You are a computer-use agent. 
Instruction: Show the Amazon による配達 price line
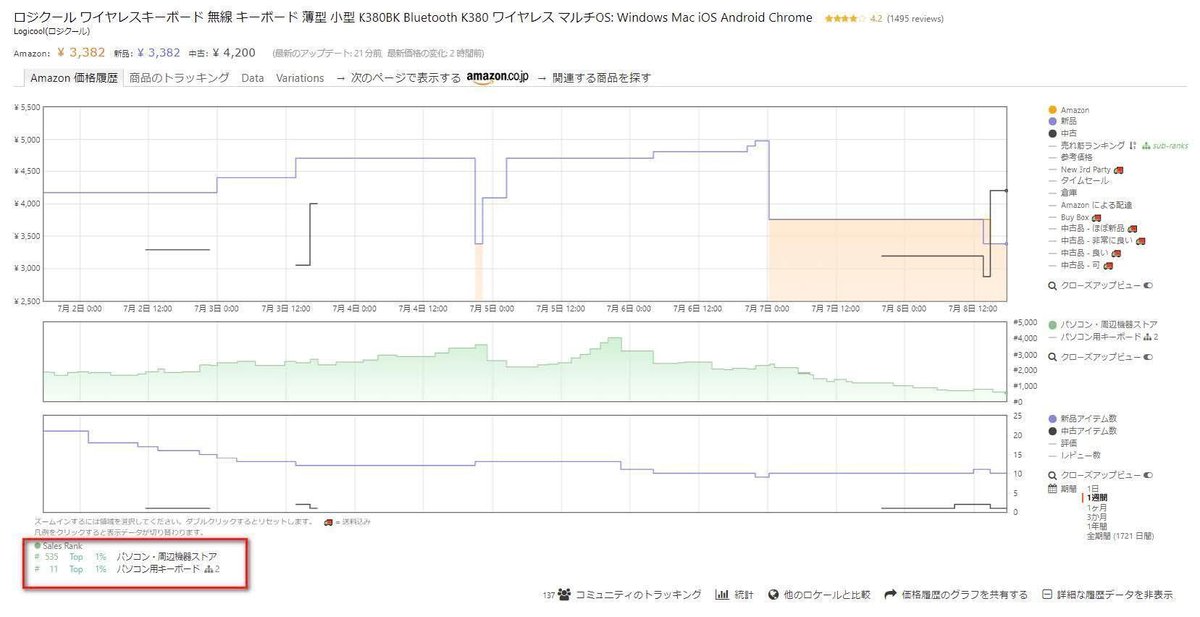1091,205
